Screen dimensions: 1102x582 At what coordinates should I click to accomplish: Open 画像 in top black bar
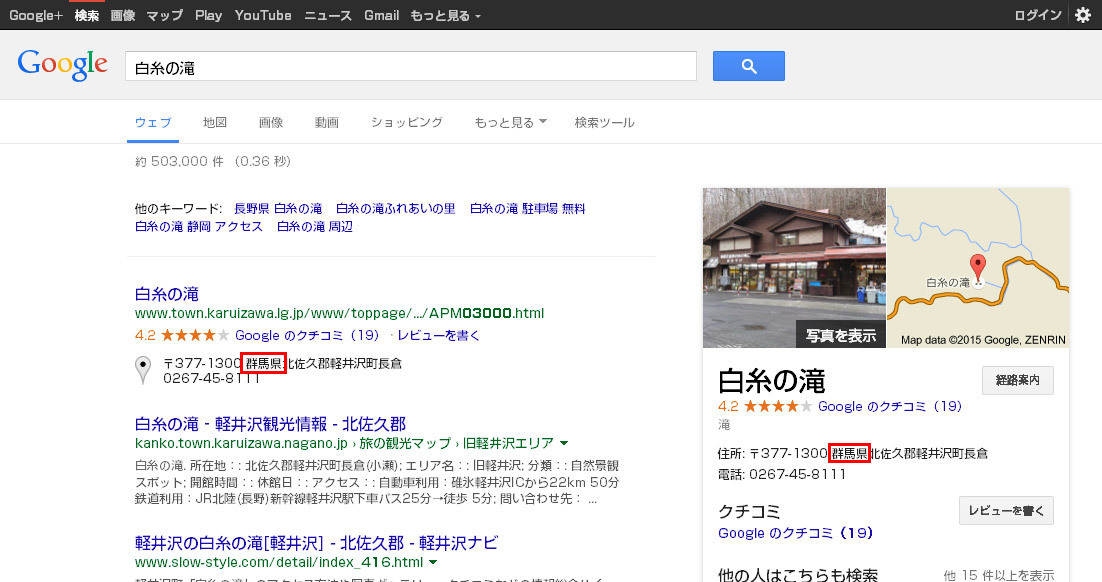point(123,15)
